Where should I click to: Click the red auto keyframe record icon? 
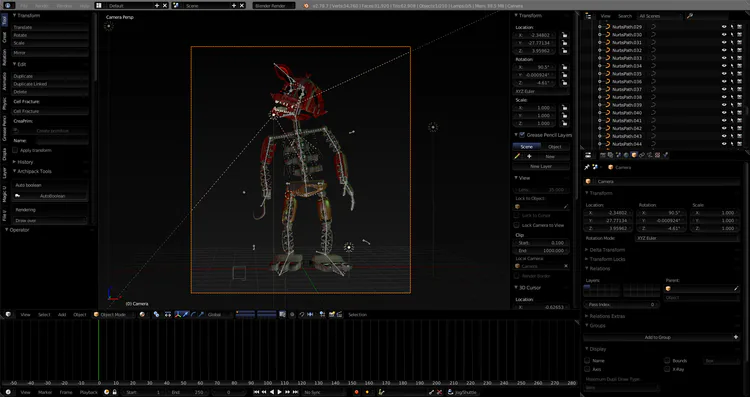pyautogui.click(x=356, y=392)
